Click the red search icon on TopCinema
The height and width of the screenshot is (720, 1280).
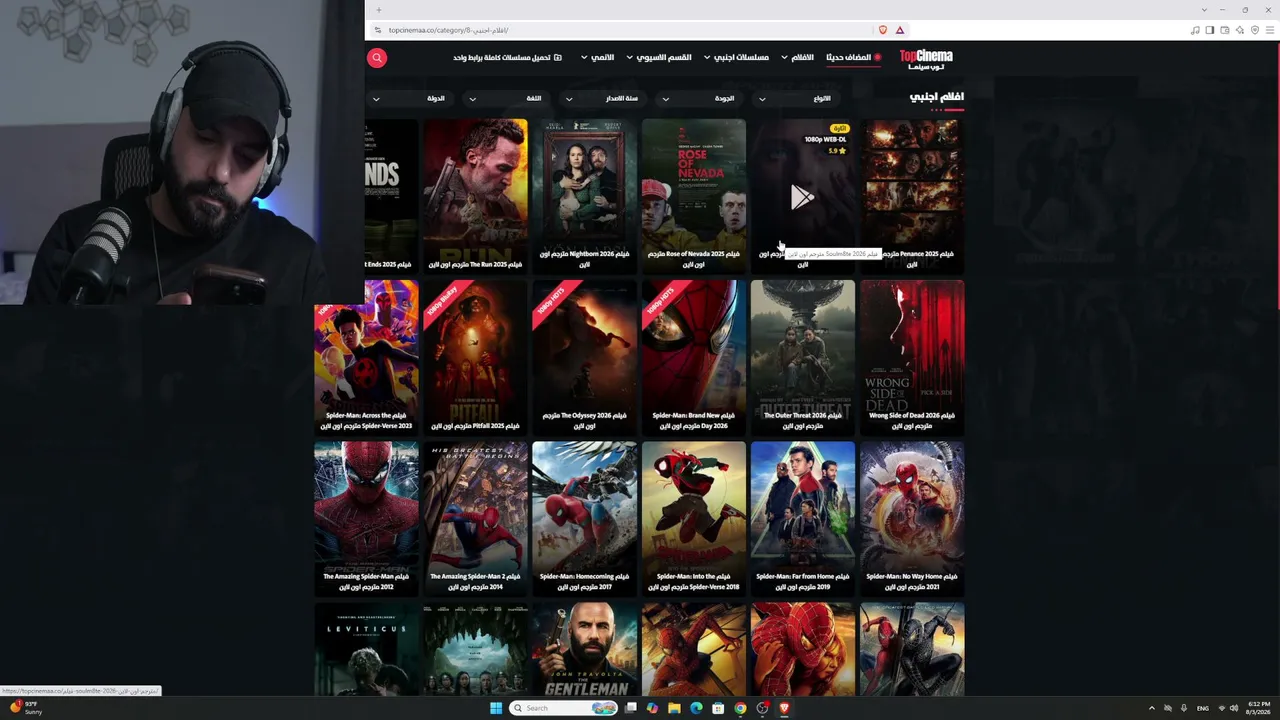377,58
